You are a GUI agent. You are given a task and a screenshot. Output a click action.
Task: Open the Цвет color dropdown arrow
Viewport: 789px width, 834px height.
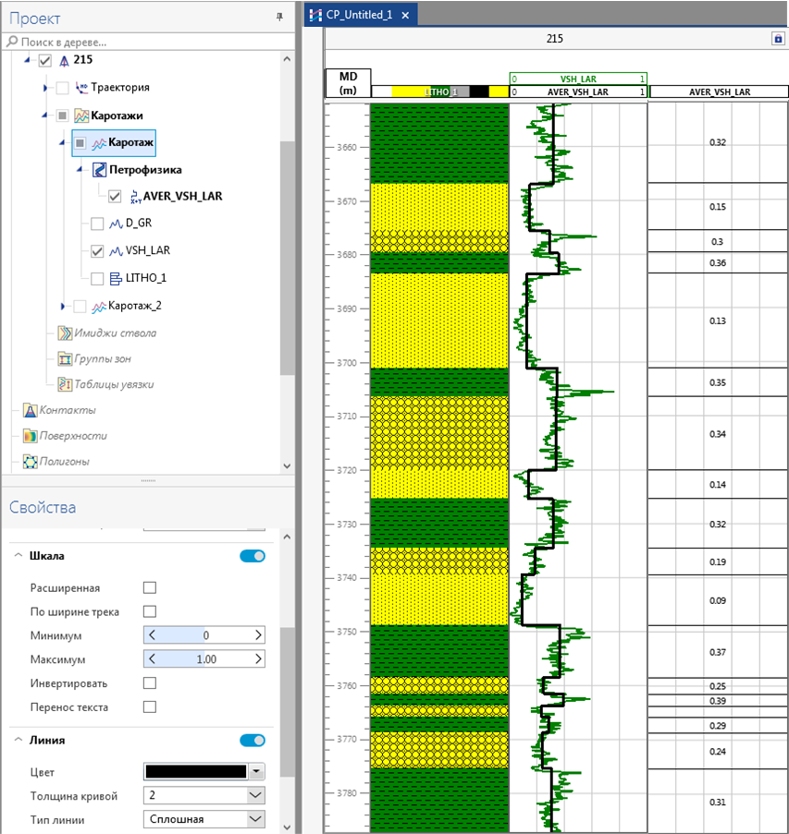click(x=256, y=771)
